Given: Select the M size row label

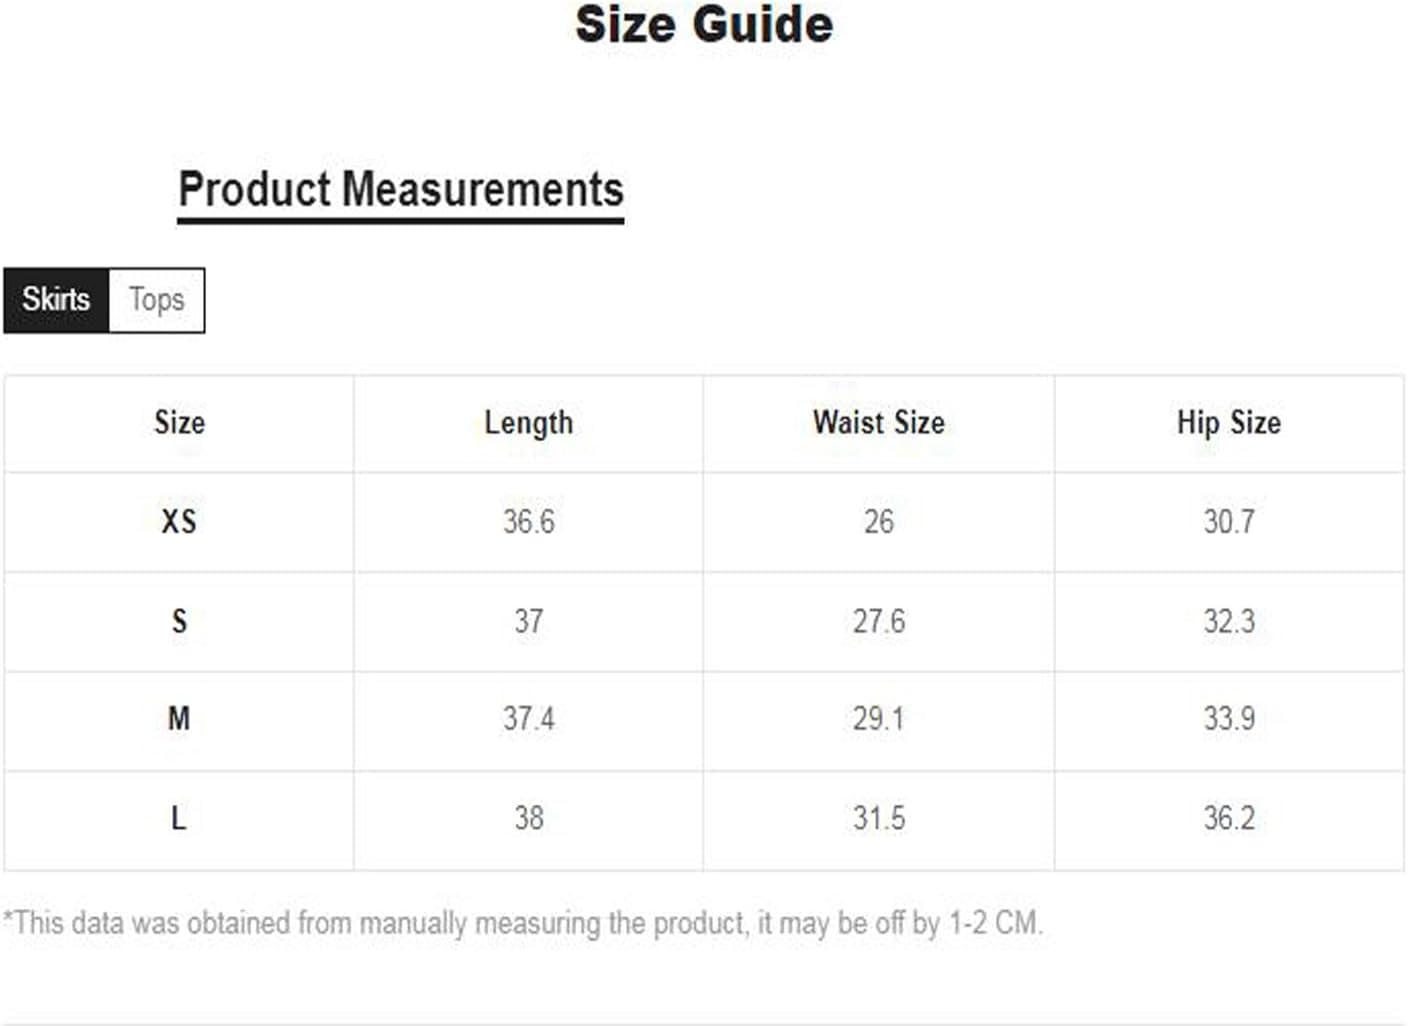Looking at the screenshot, I should click(179, 719).
